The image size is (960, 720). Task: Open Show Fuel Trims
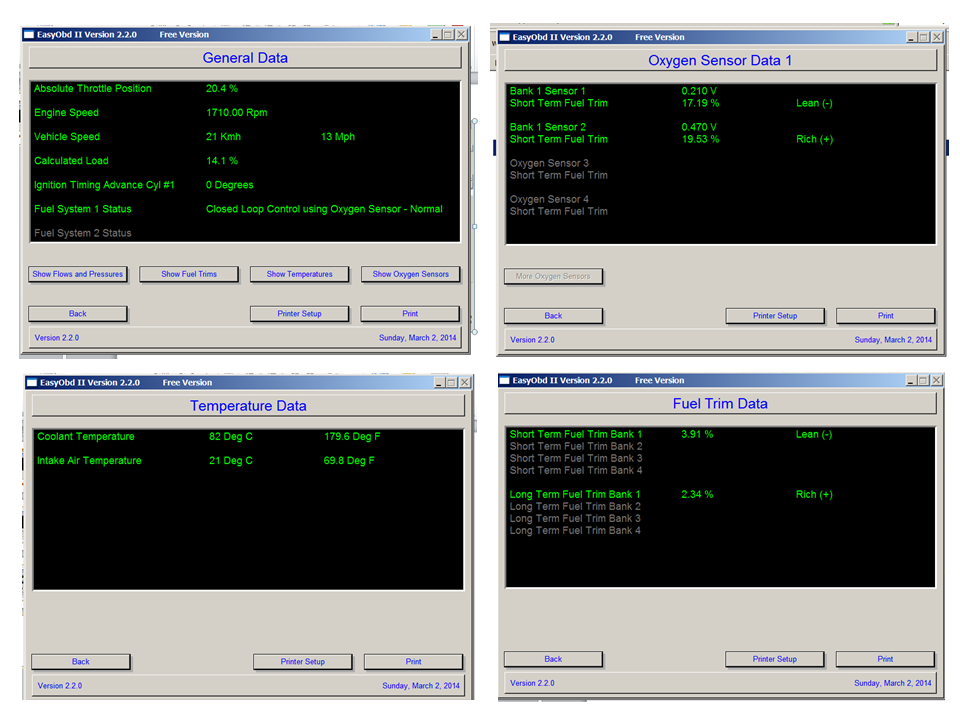(188, 273)
